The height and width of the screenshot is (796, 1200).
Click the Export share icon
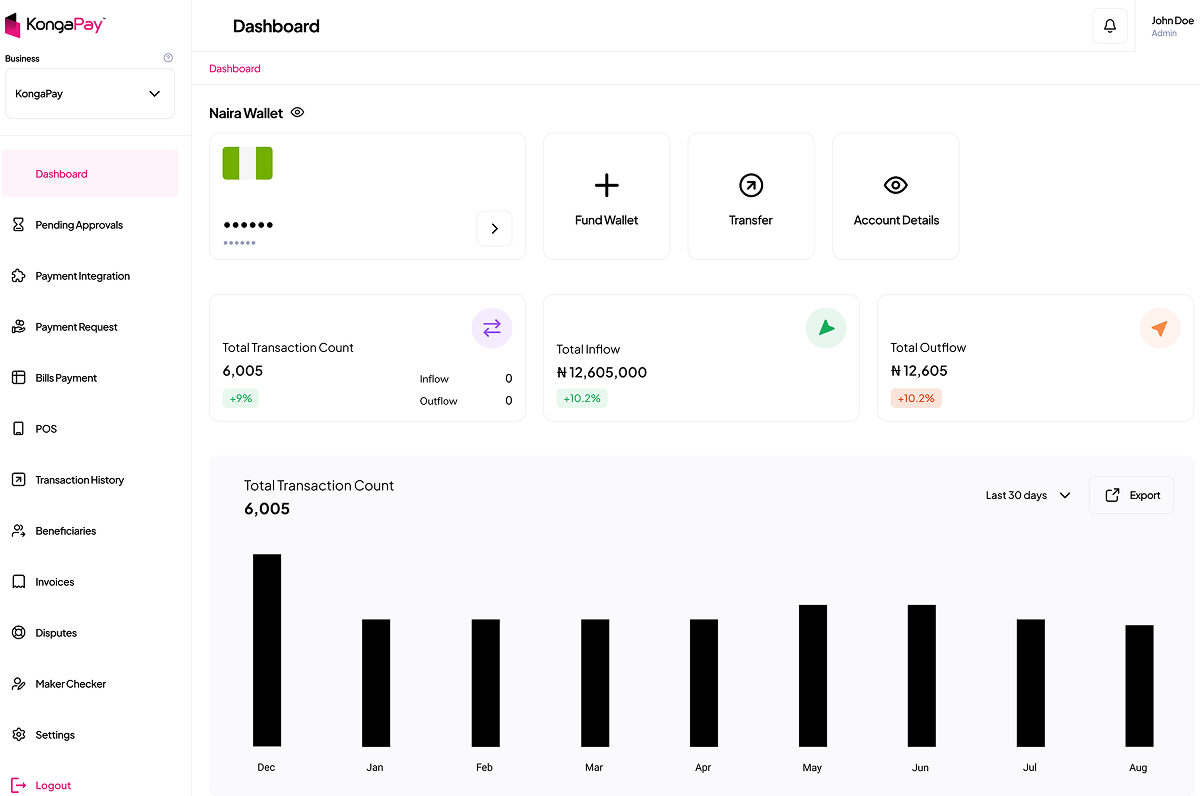[x=1112, y=495]
